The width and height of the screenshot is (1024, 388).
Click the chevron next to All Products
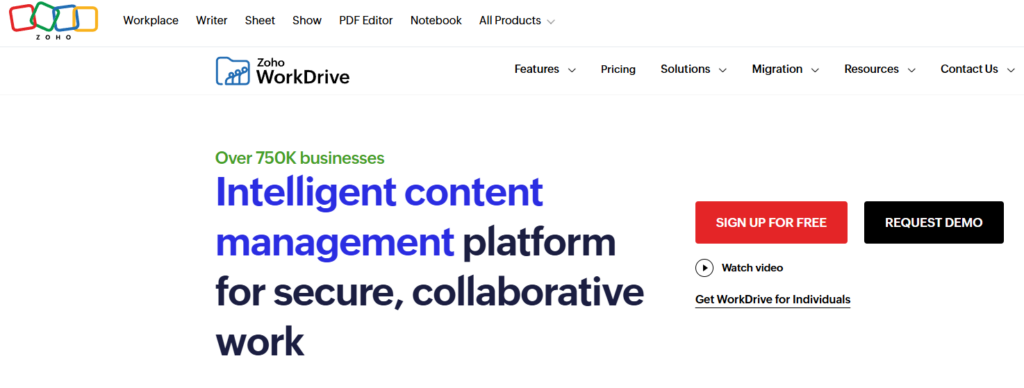(551, 22)
